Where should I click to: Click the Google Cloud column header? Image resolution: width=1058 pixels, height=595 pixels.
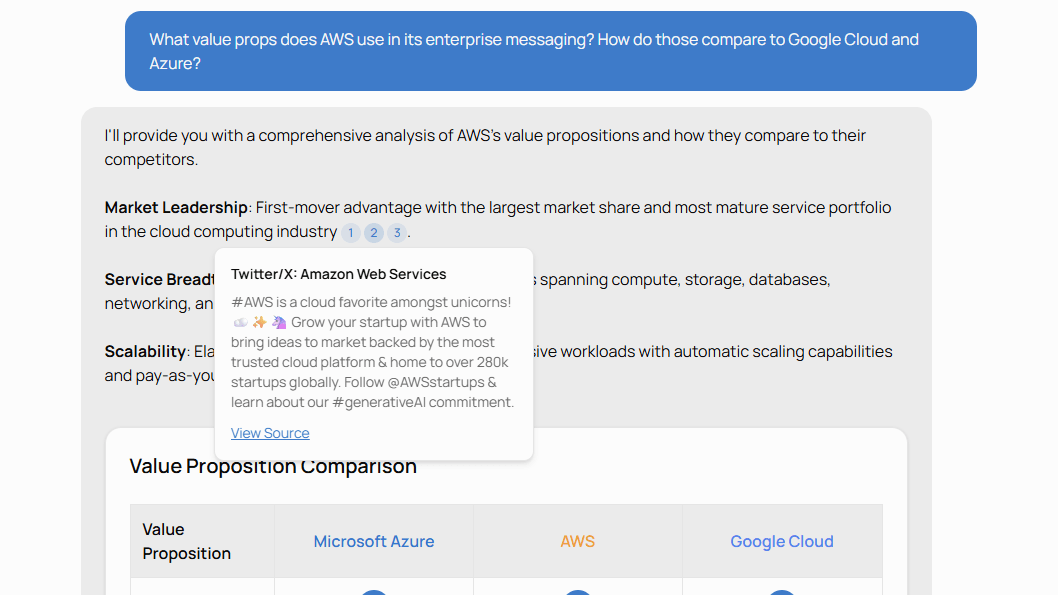click(782, 541)
